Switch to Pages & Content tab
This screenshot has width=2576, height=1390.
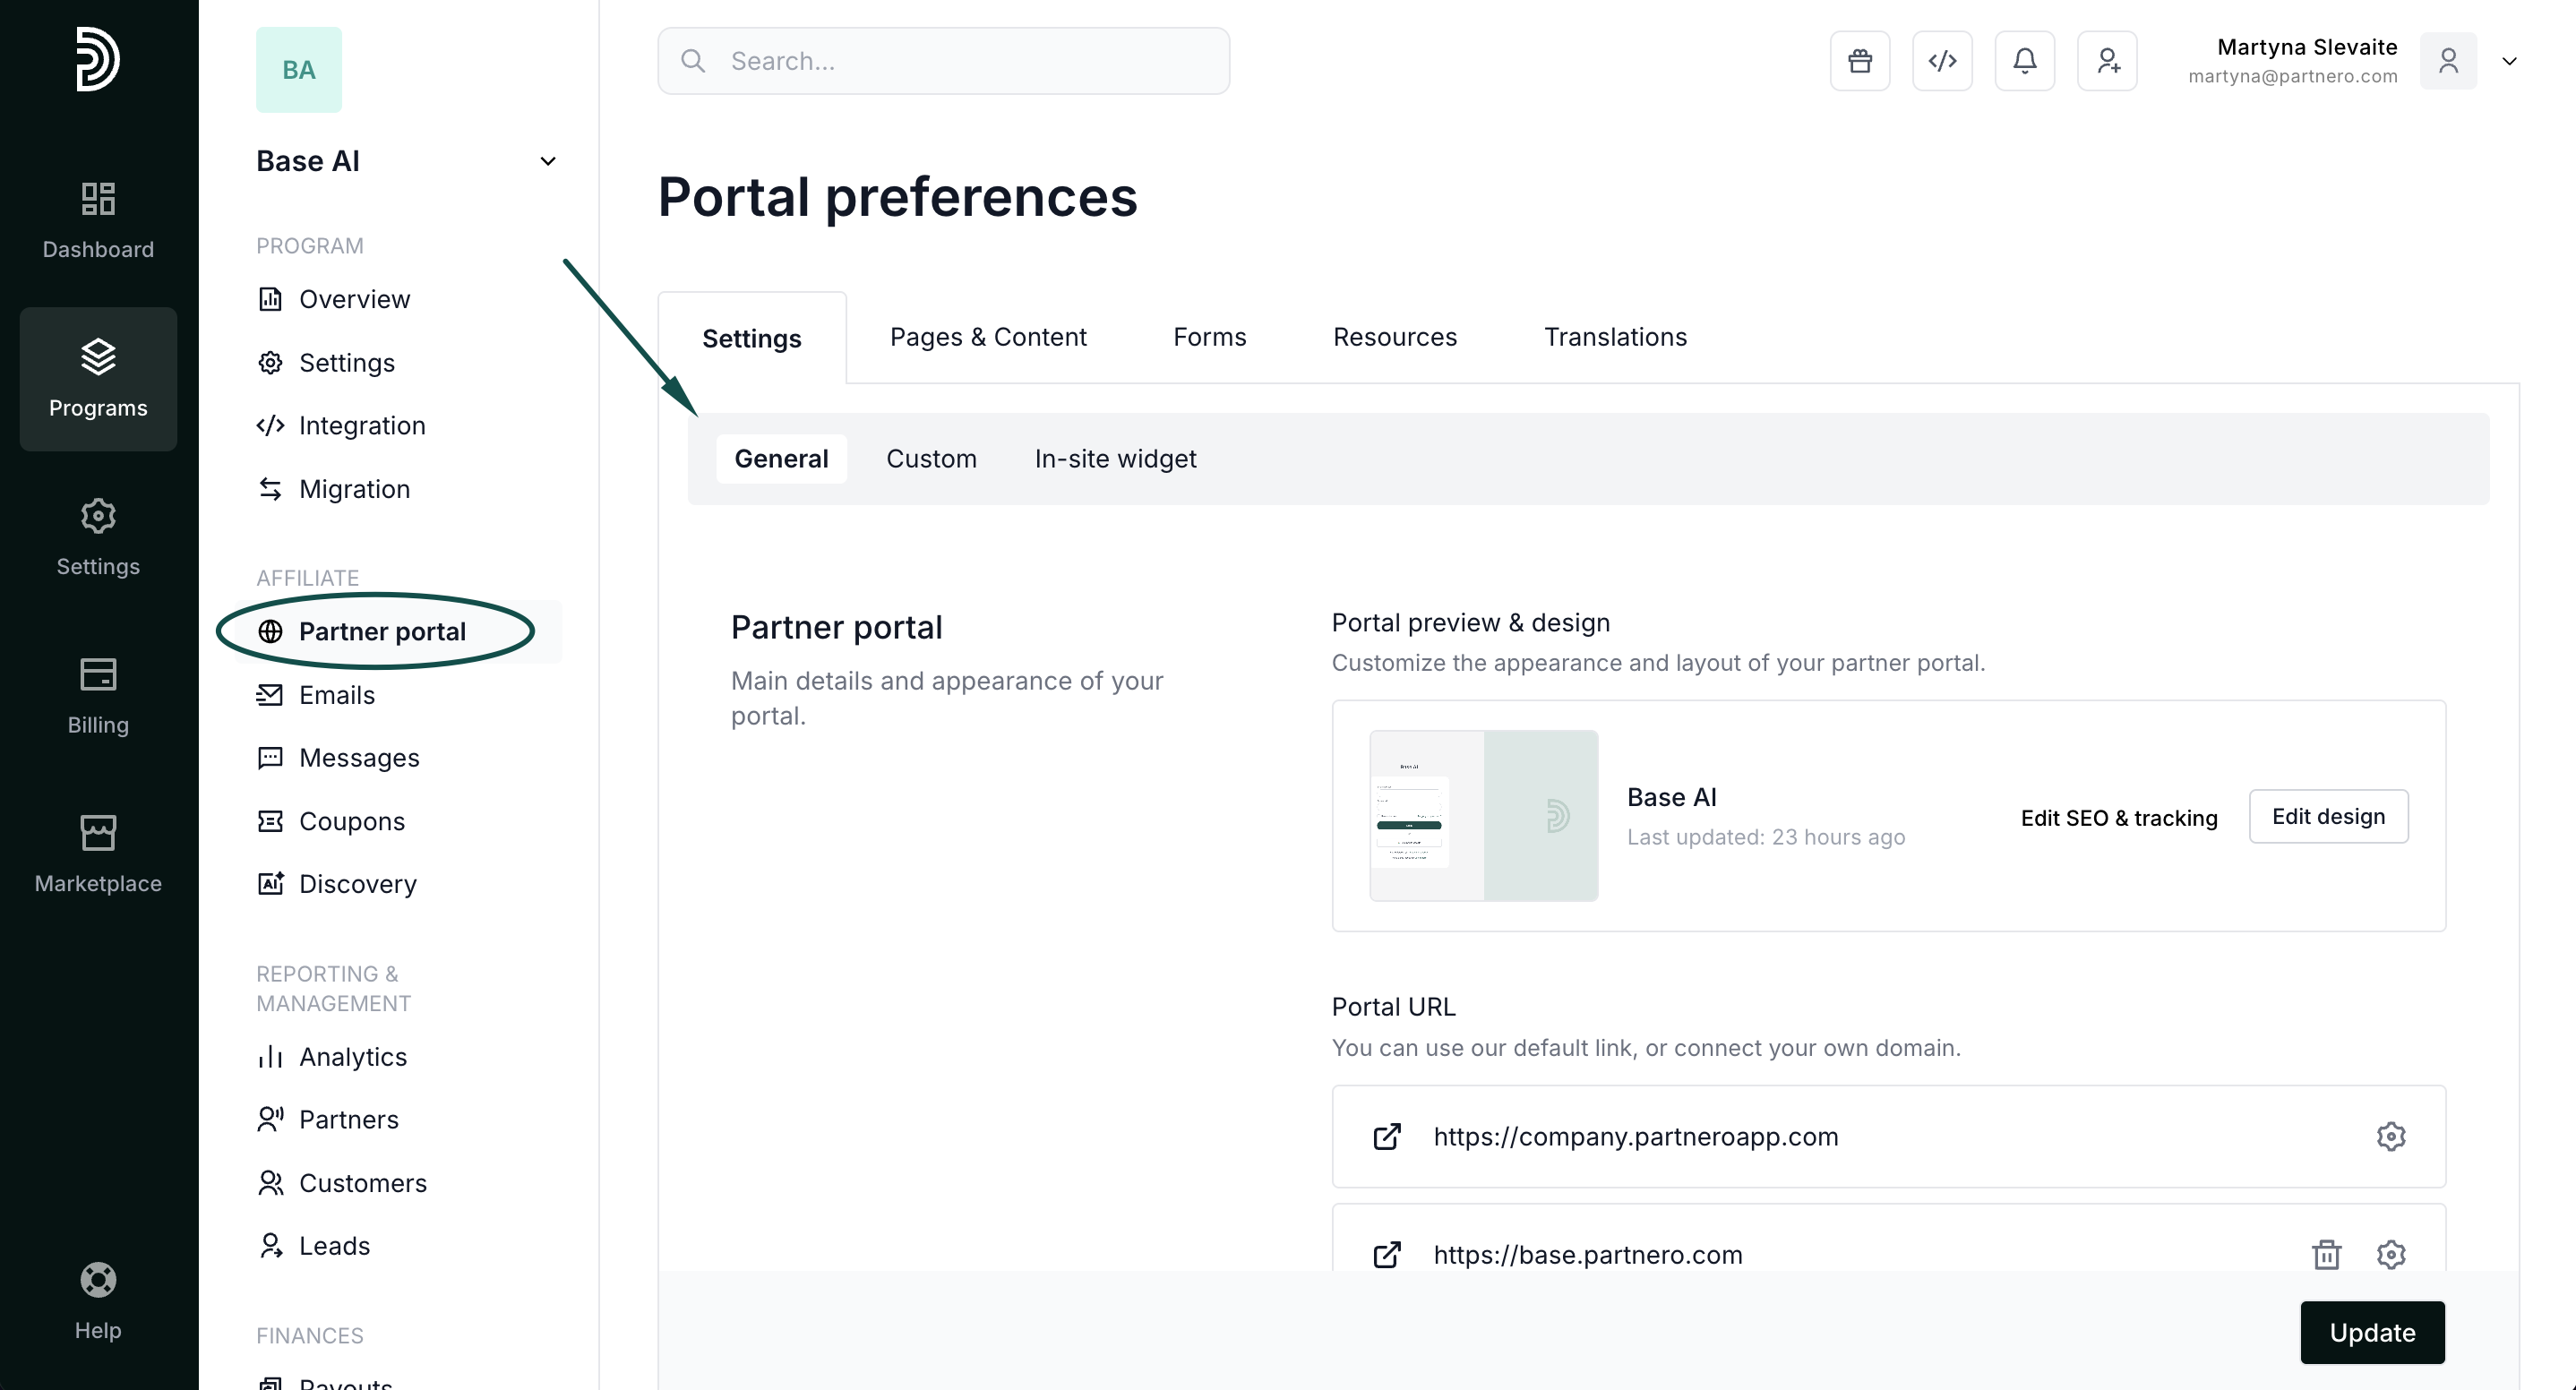click(x=987, y=337)
